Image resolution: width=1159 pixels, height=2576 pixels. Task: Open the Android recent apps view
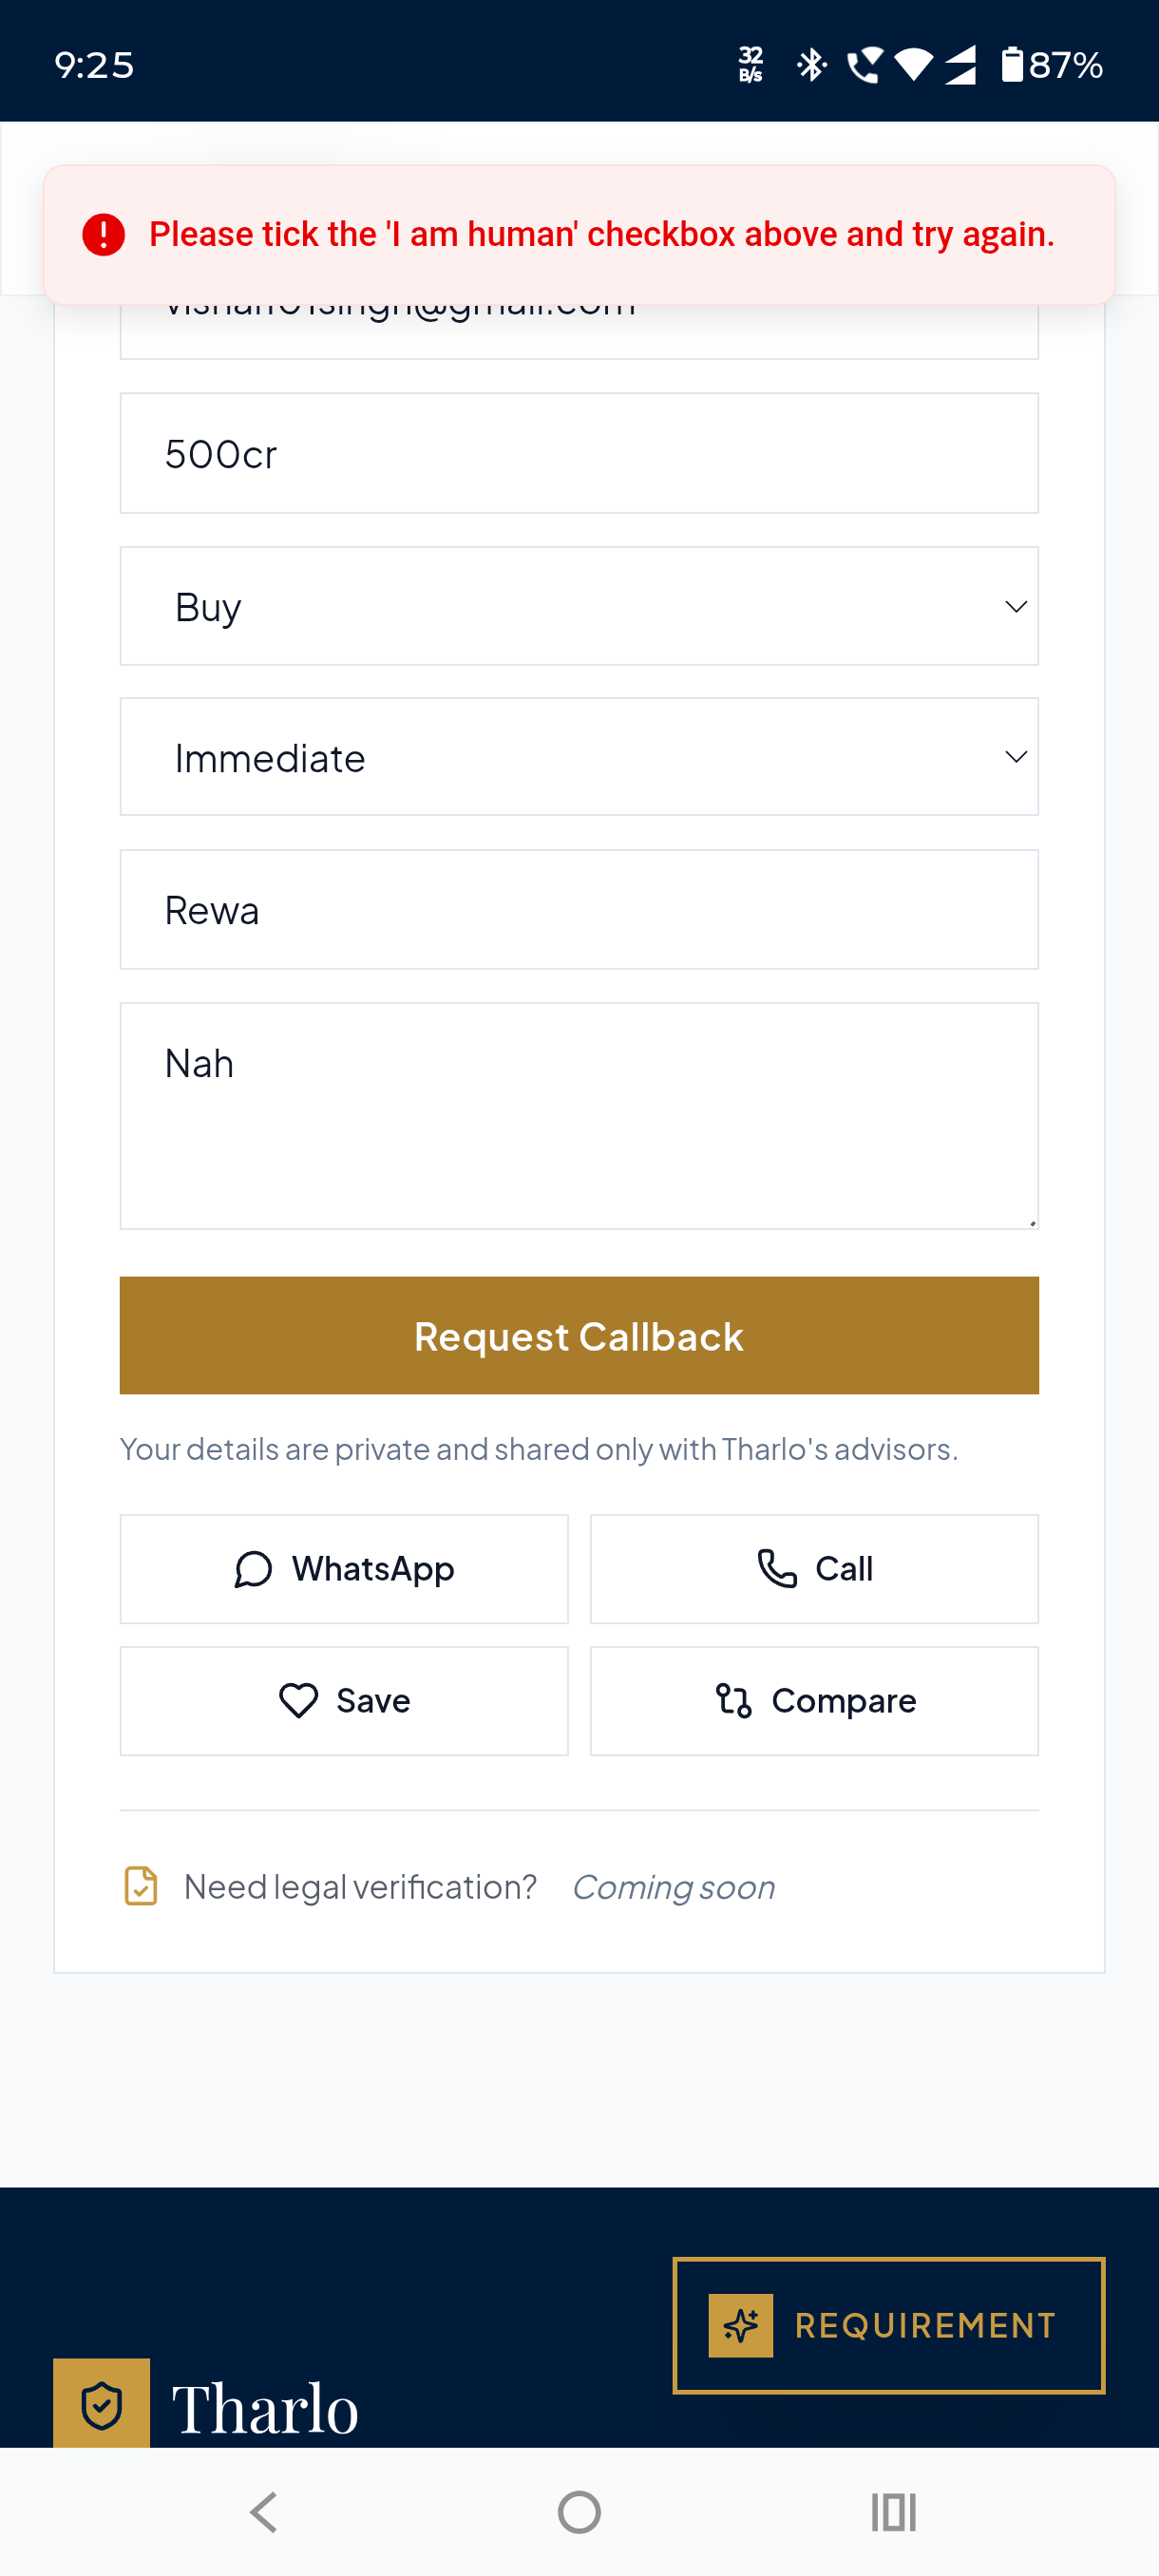click(x=894, y=2511)
